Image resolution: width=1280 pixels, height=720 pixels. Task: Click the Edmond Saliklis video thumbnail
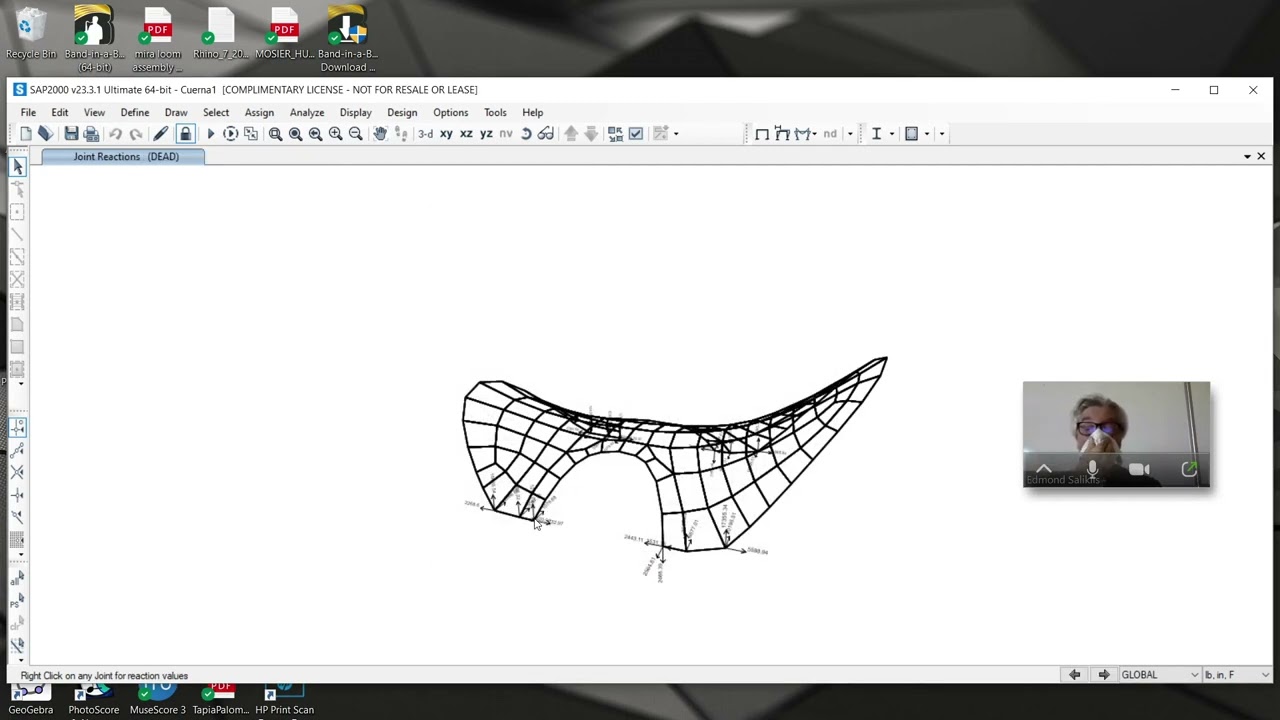[1116, 434]
